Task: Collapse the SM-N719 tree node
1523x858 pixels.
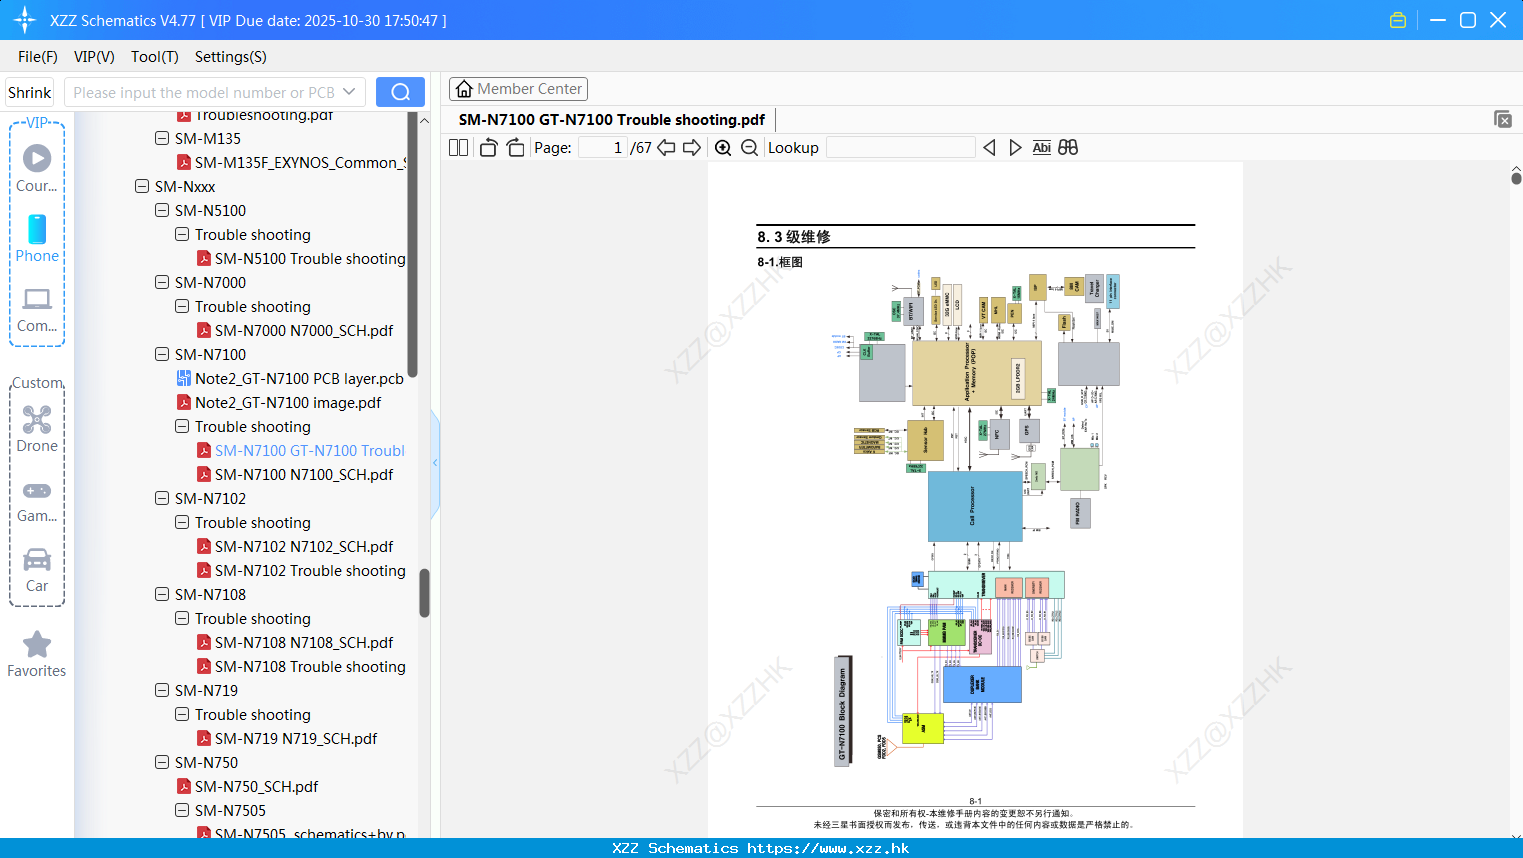Action: [x=162, y=690]
